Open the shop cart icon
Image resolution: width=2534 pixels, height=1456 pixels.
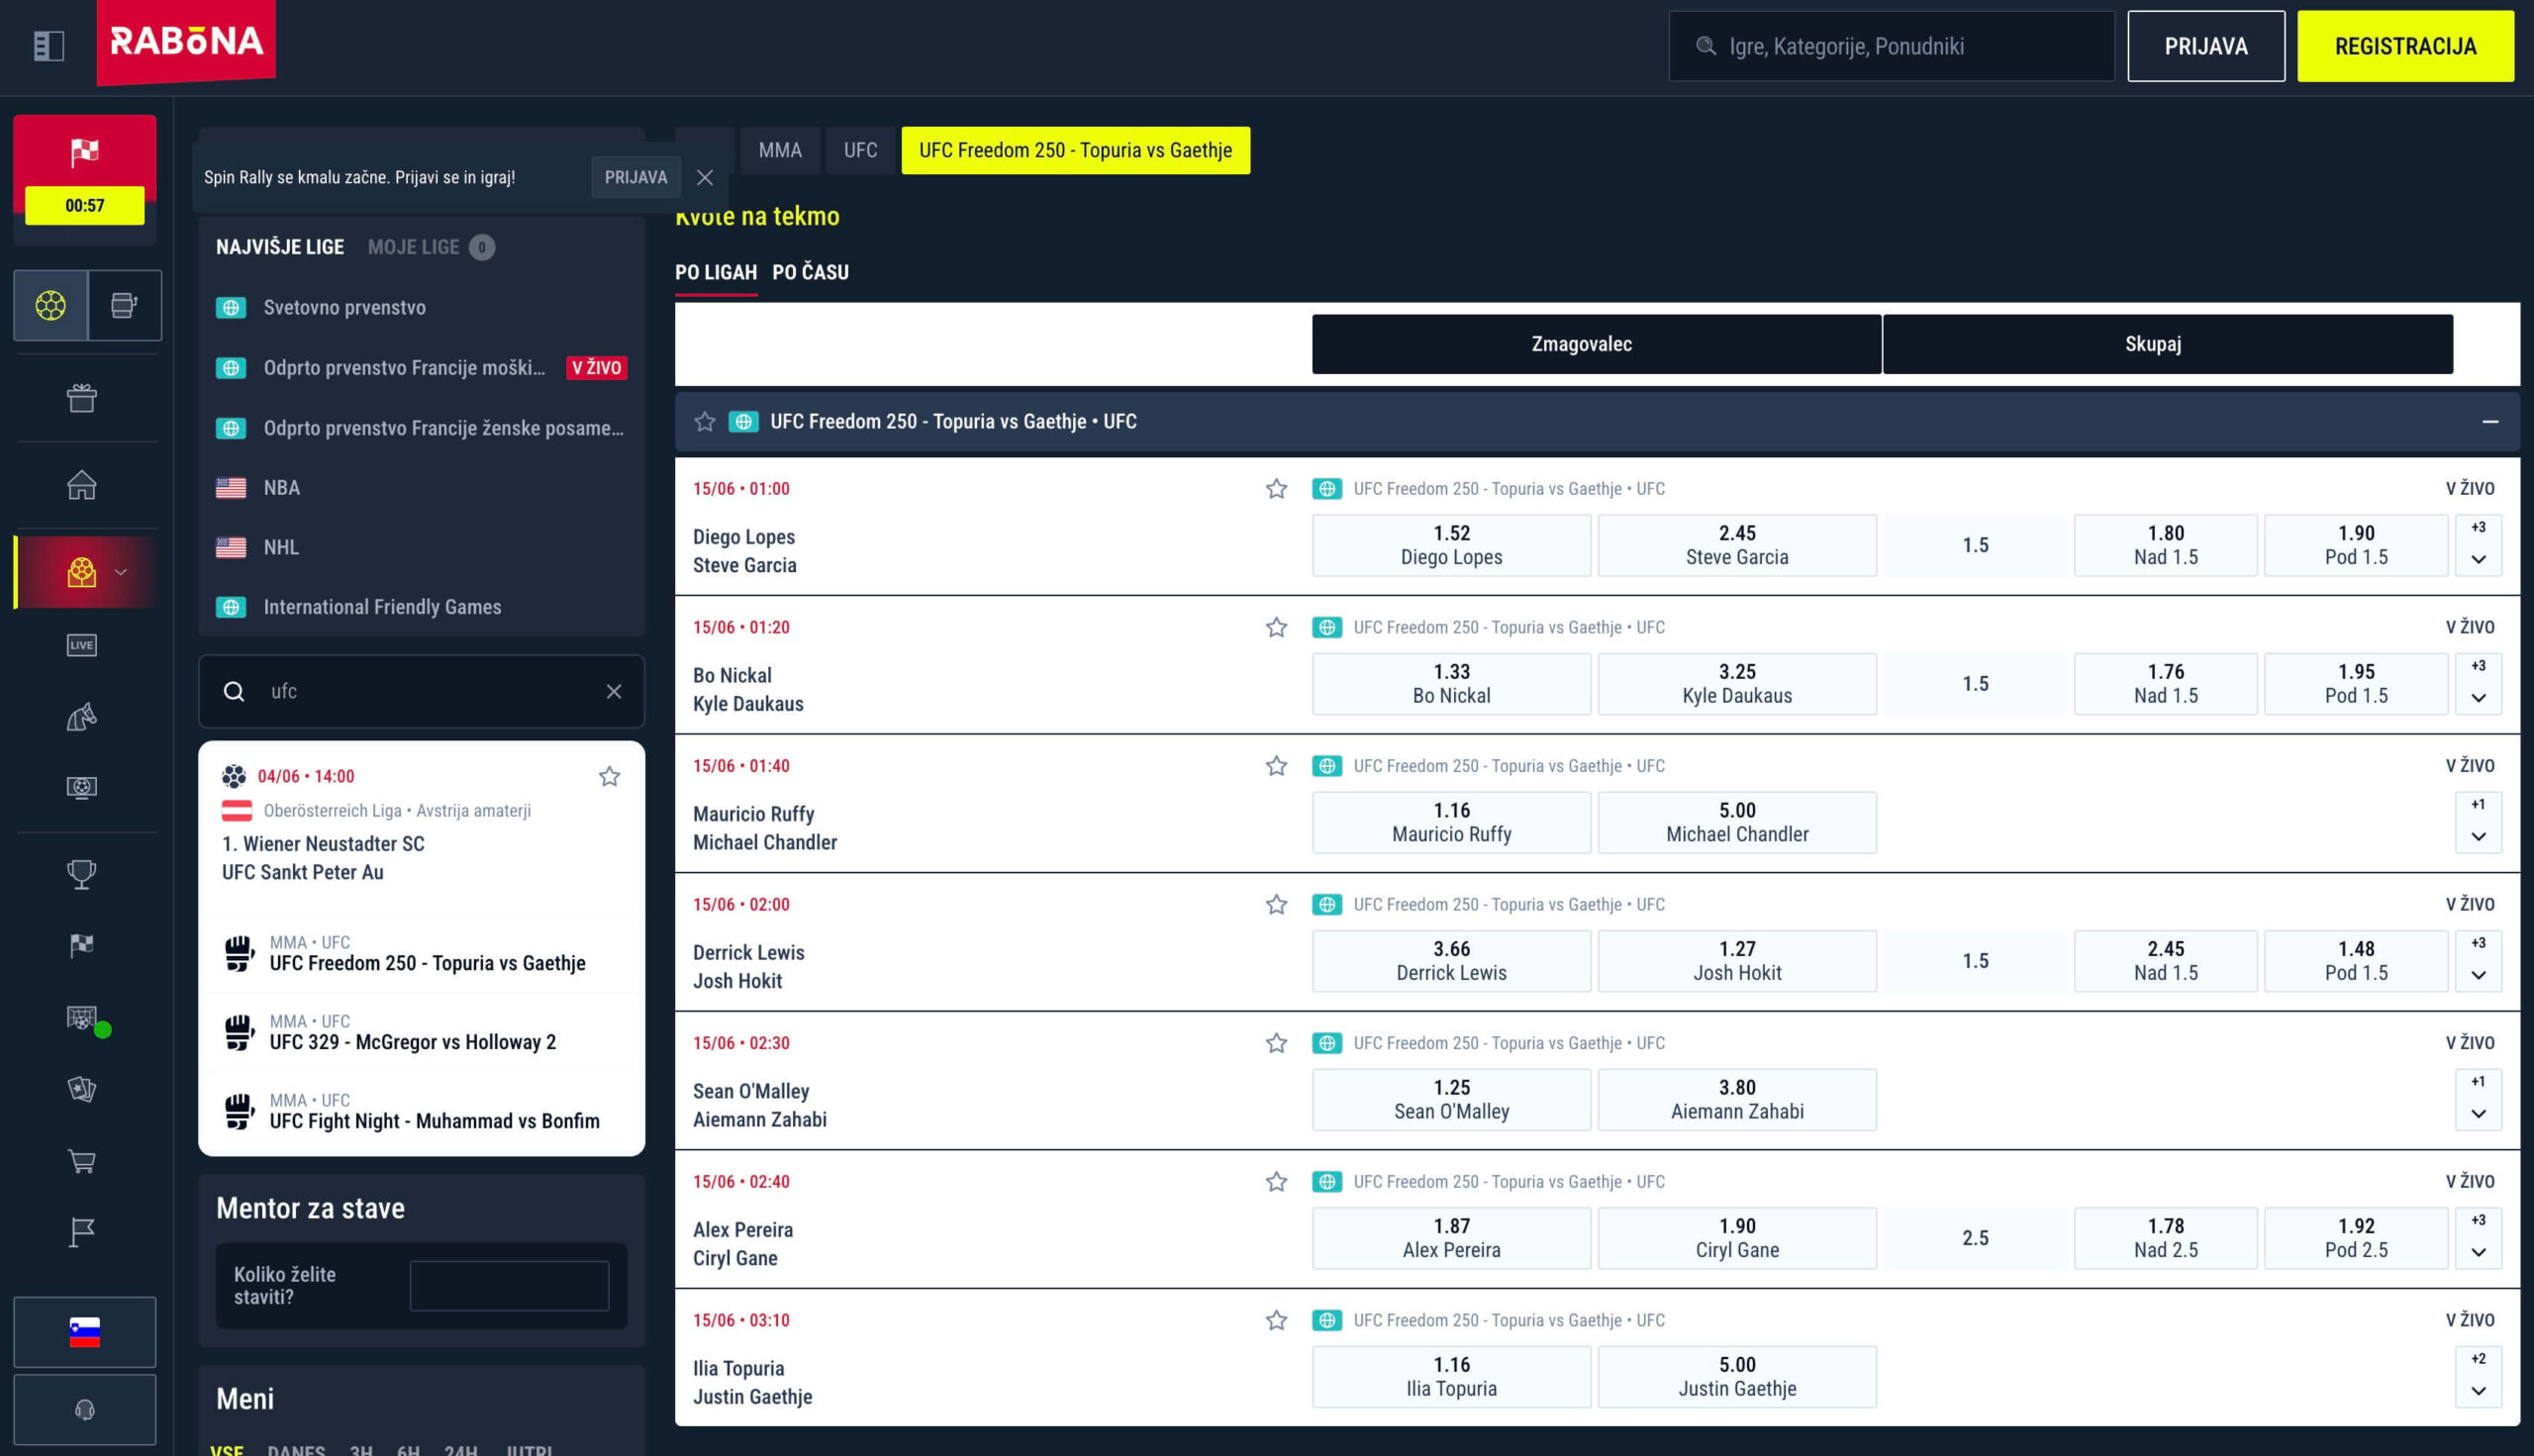point(82,1162)
